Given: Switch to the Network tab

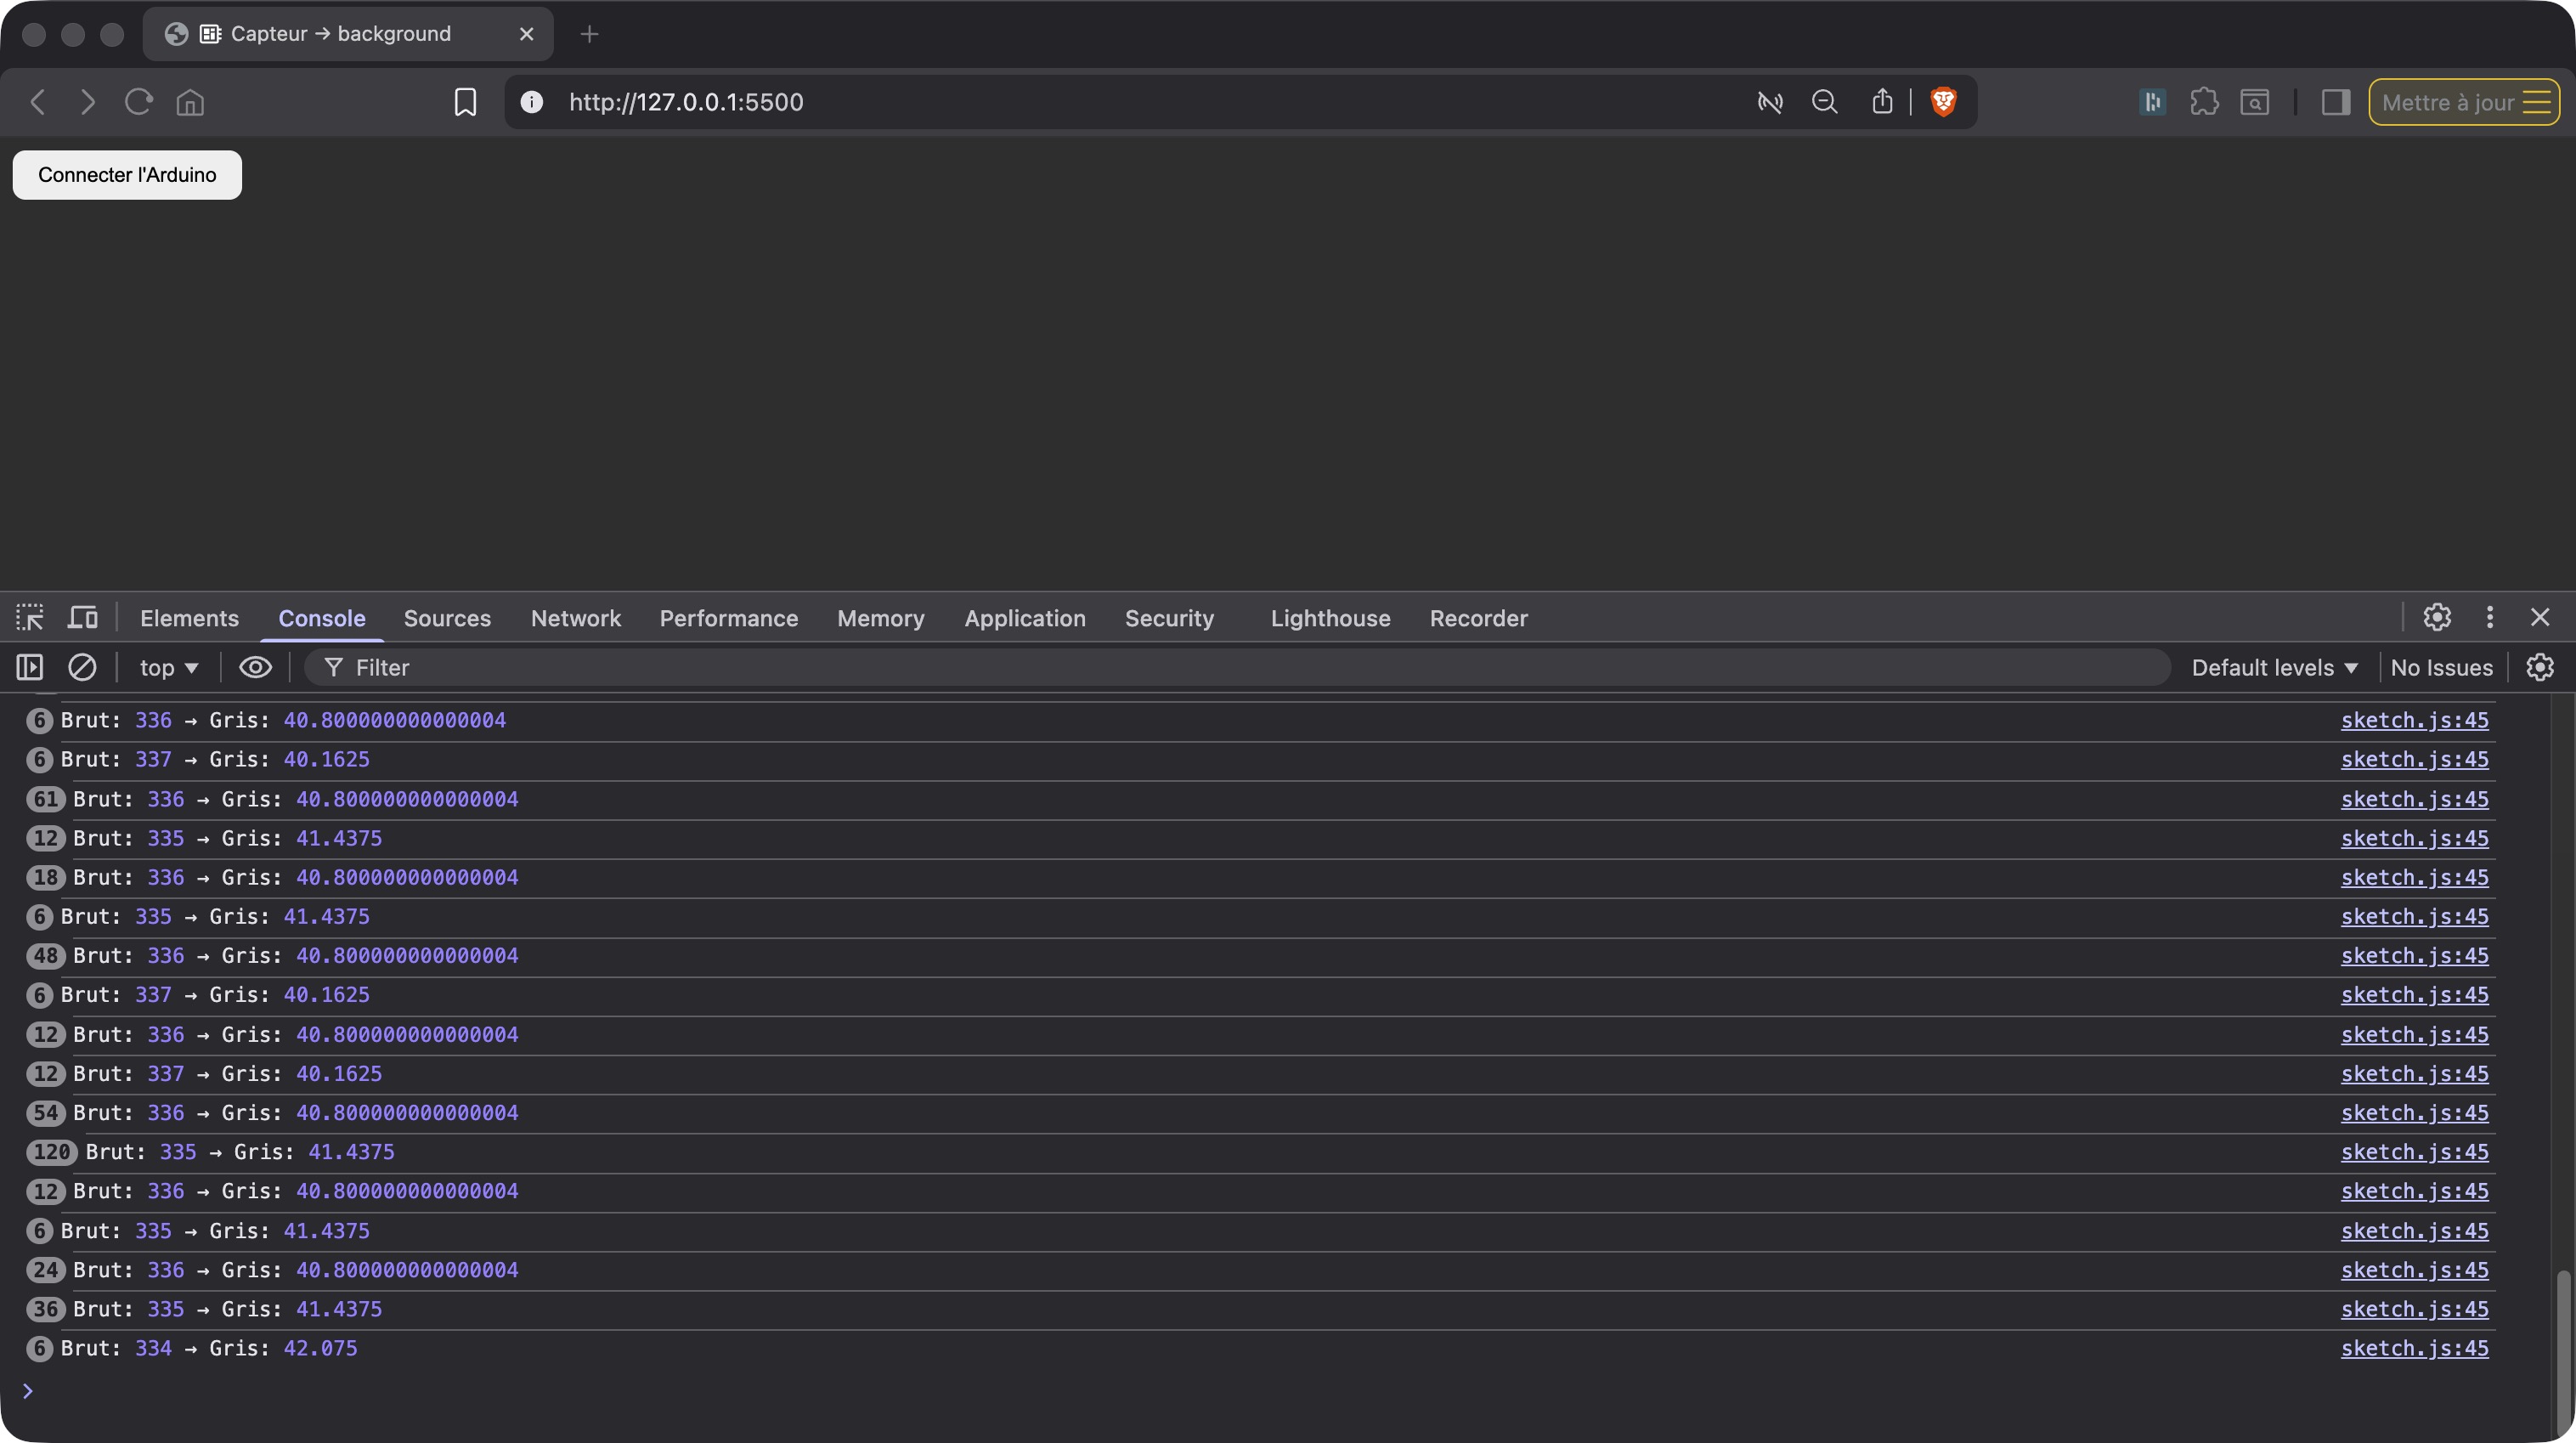Looking at the screenshot, I should click(x=575, y=618).
